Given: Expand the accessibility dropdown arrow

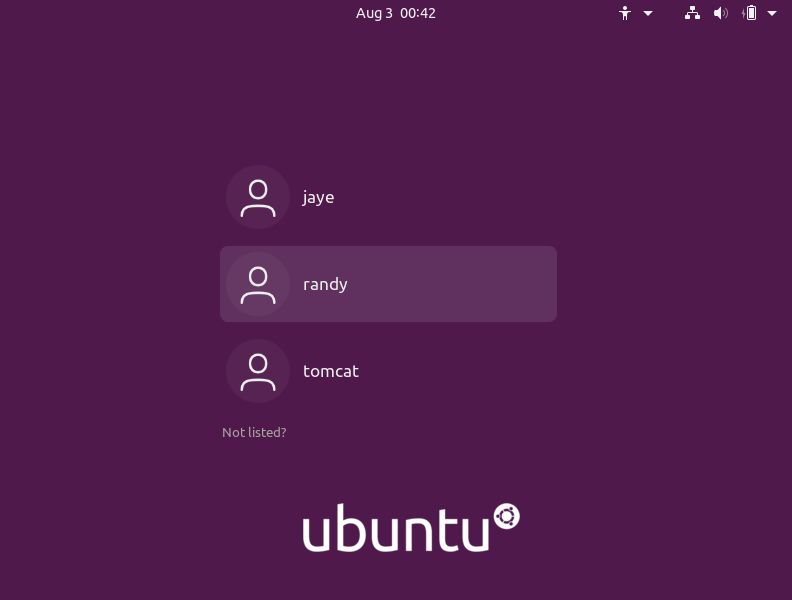Looking at the screenshot, I should click(x=648, y=14).
